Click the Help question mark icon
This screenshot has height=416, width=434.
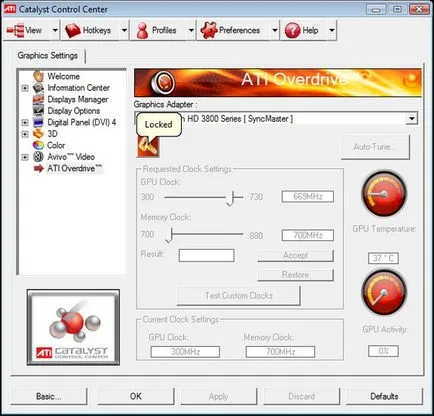293,30
